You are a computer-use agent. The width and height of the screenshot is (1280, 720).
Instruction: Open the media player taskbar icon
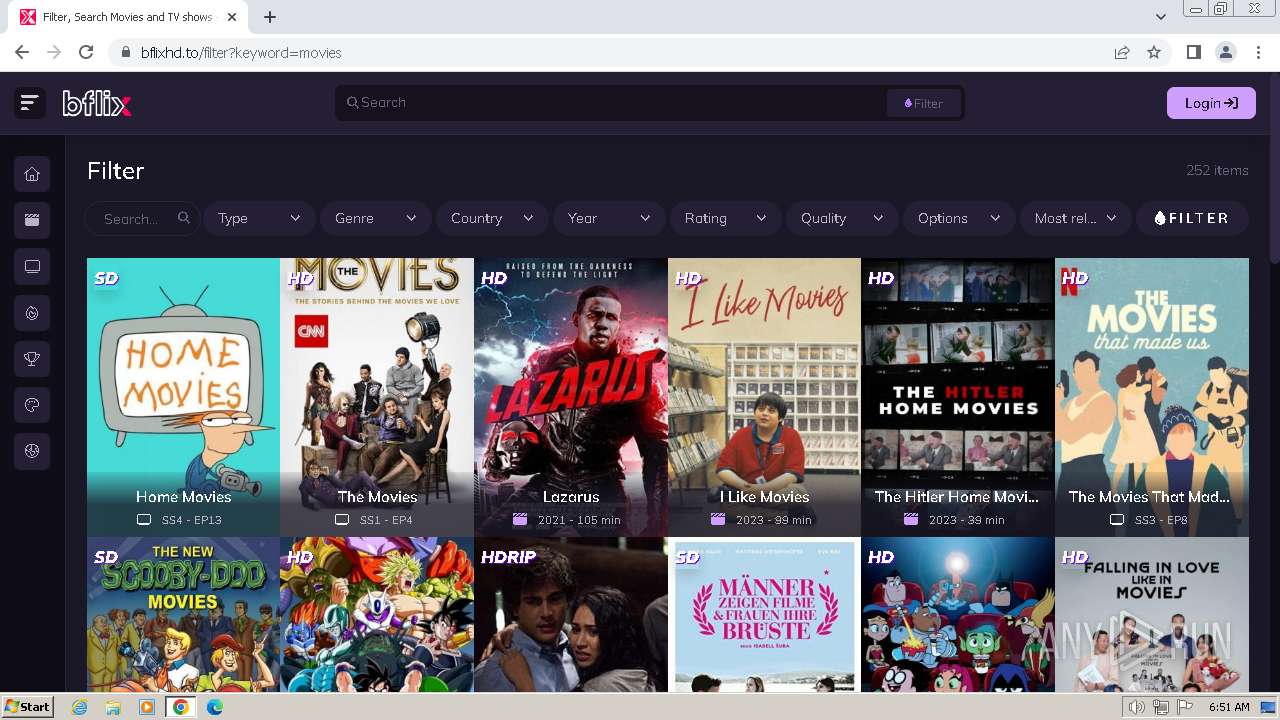click(147, 707)
